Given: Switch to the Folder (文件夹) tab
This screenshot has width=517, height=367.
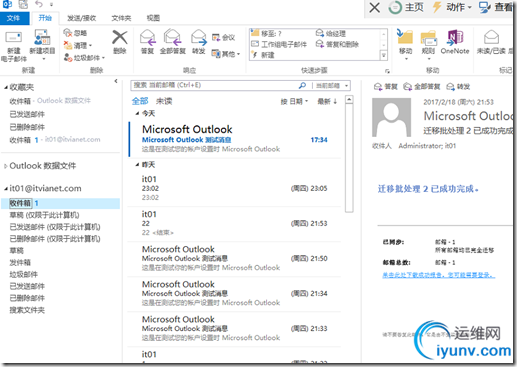Looking at the screenshot, I should (121, 18).
